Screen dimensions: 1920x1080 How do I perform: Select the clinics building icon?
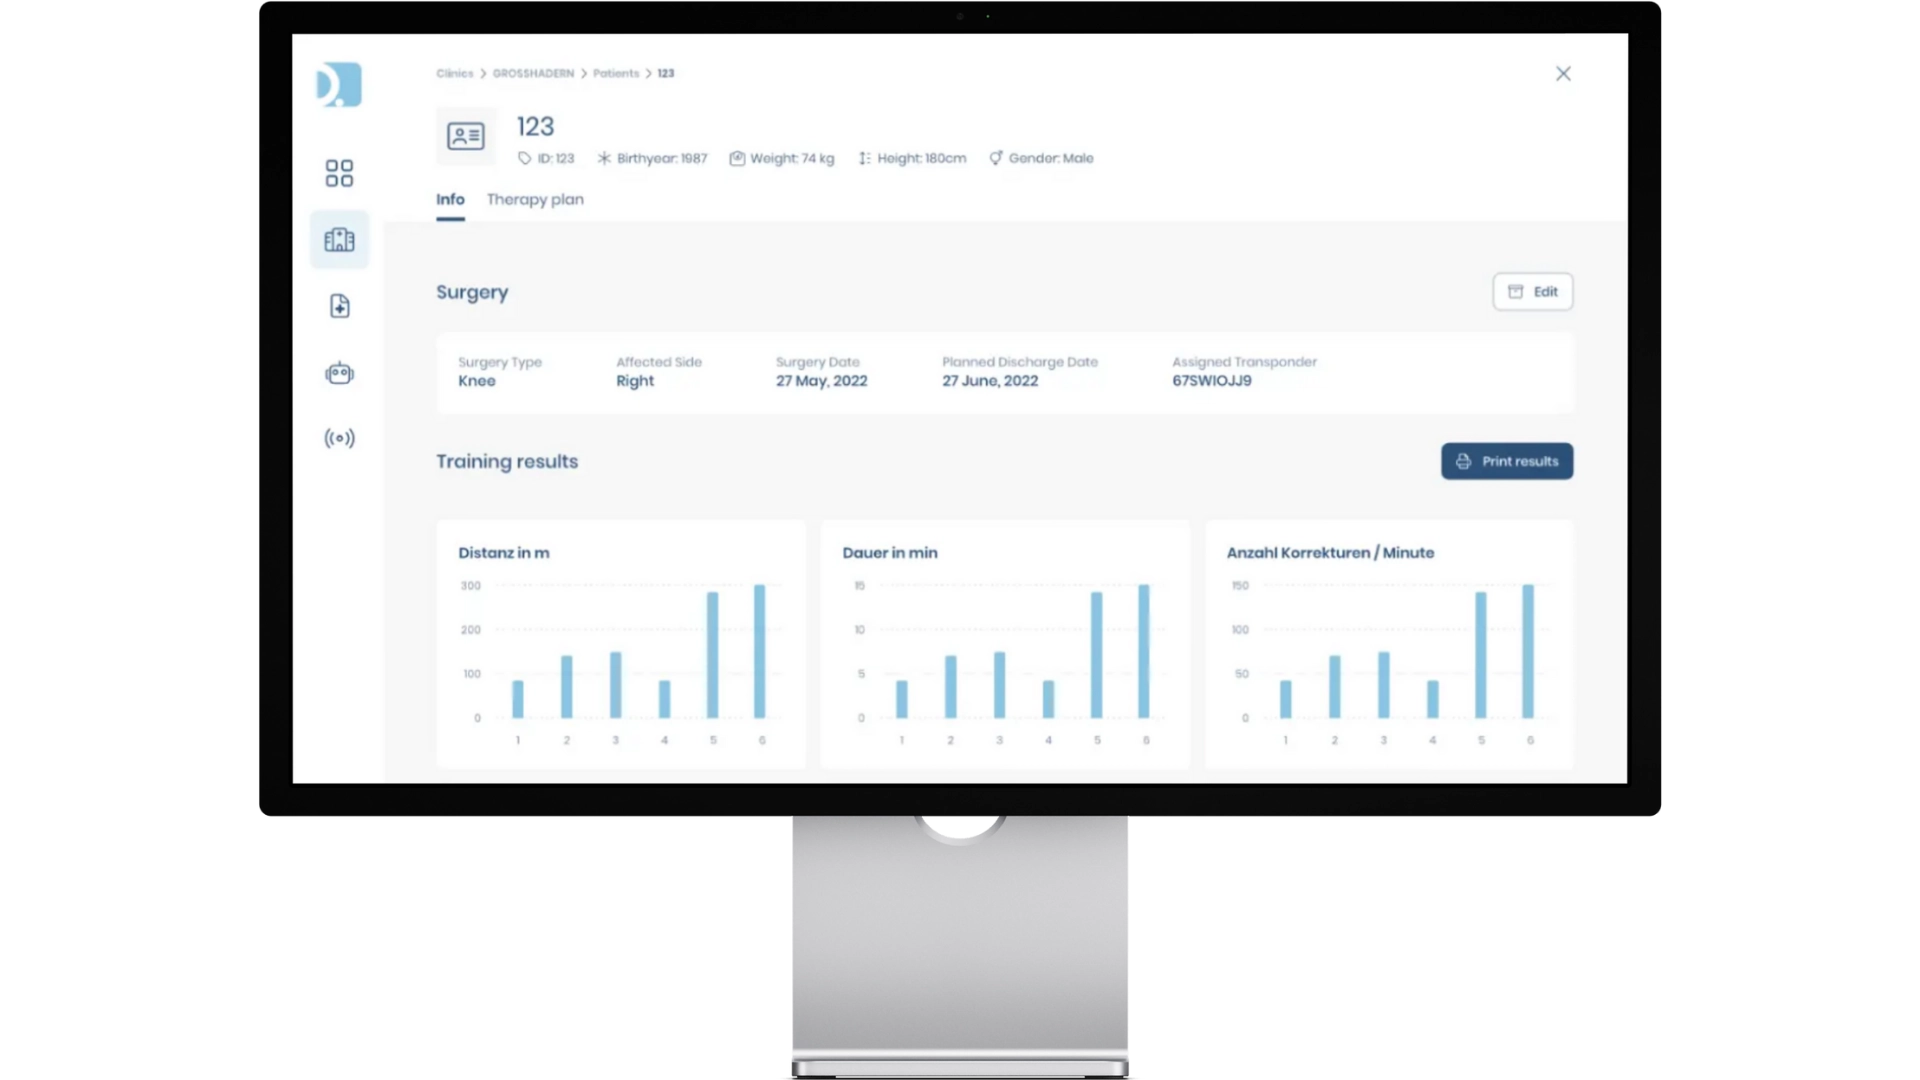[339, 239]
